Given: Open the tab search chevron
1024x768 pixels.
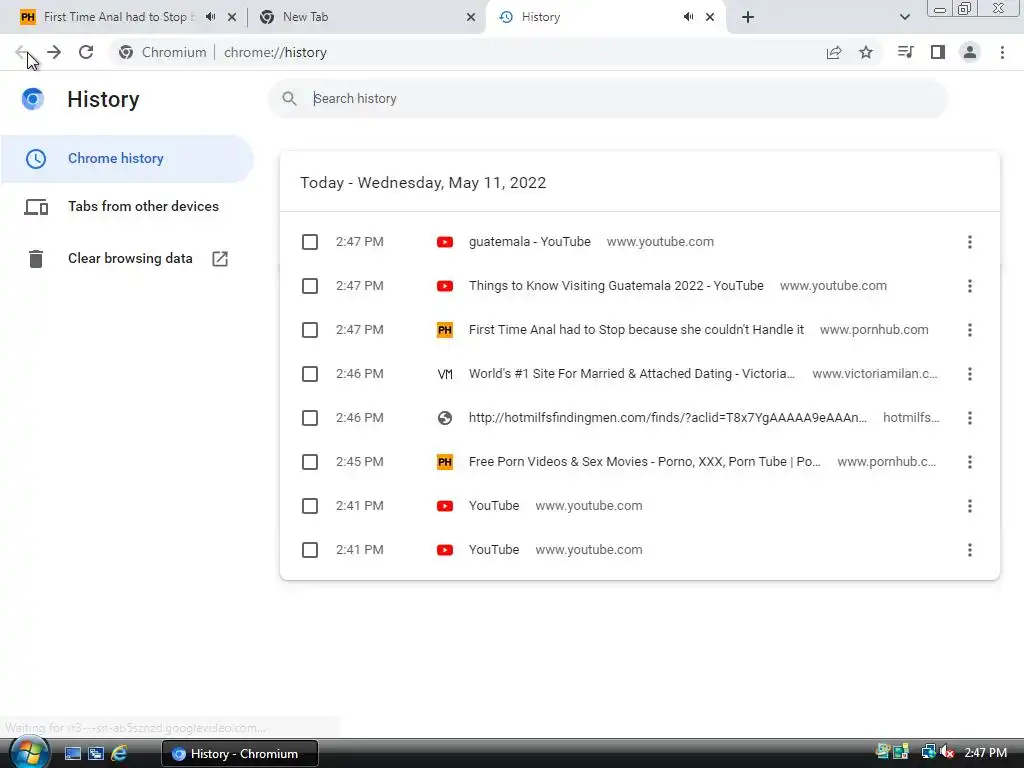Looking at the screenshot, I should [904, 17].
